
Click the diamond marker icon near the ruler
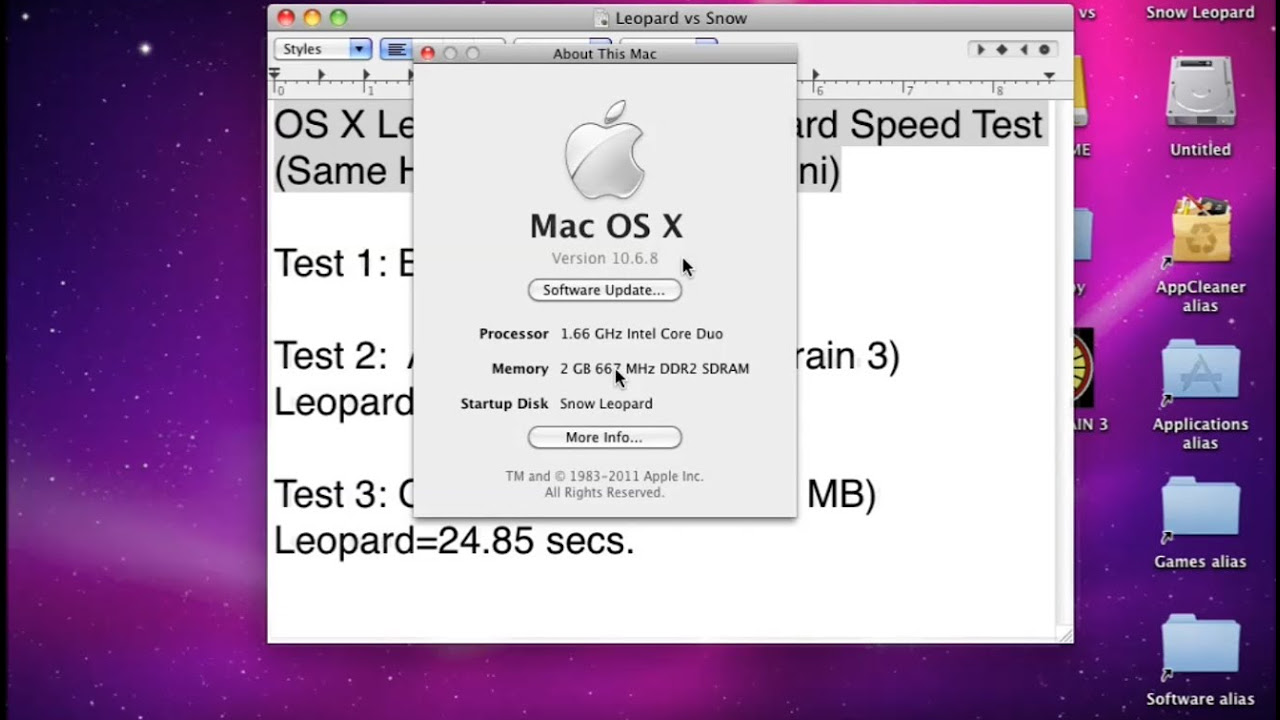(x=1002, y=48)
